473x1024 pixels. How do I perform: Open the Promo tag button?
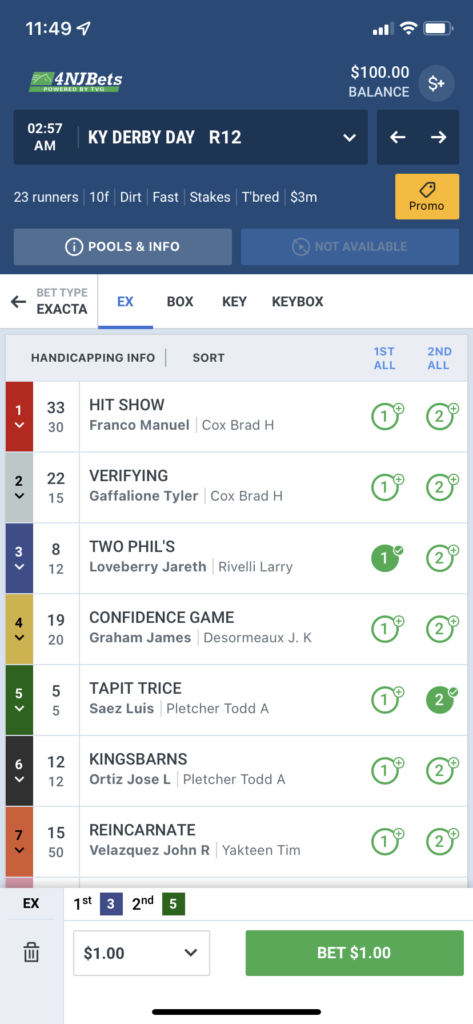[427, 197]
